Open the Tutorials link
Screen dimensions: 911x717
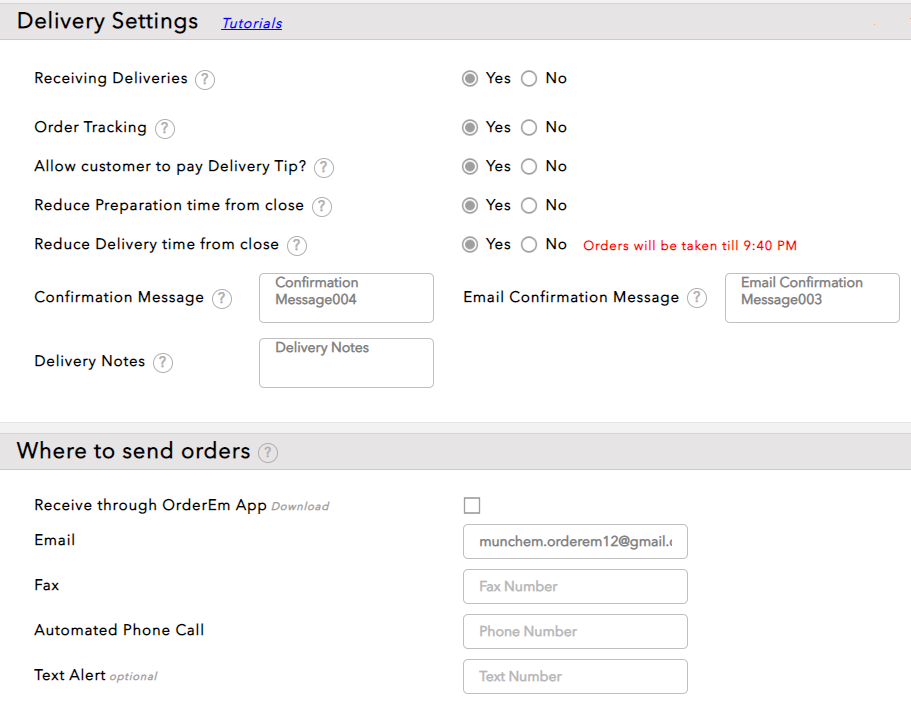click(x=252, y=23)
